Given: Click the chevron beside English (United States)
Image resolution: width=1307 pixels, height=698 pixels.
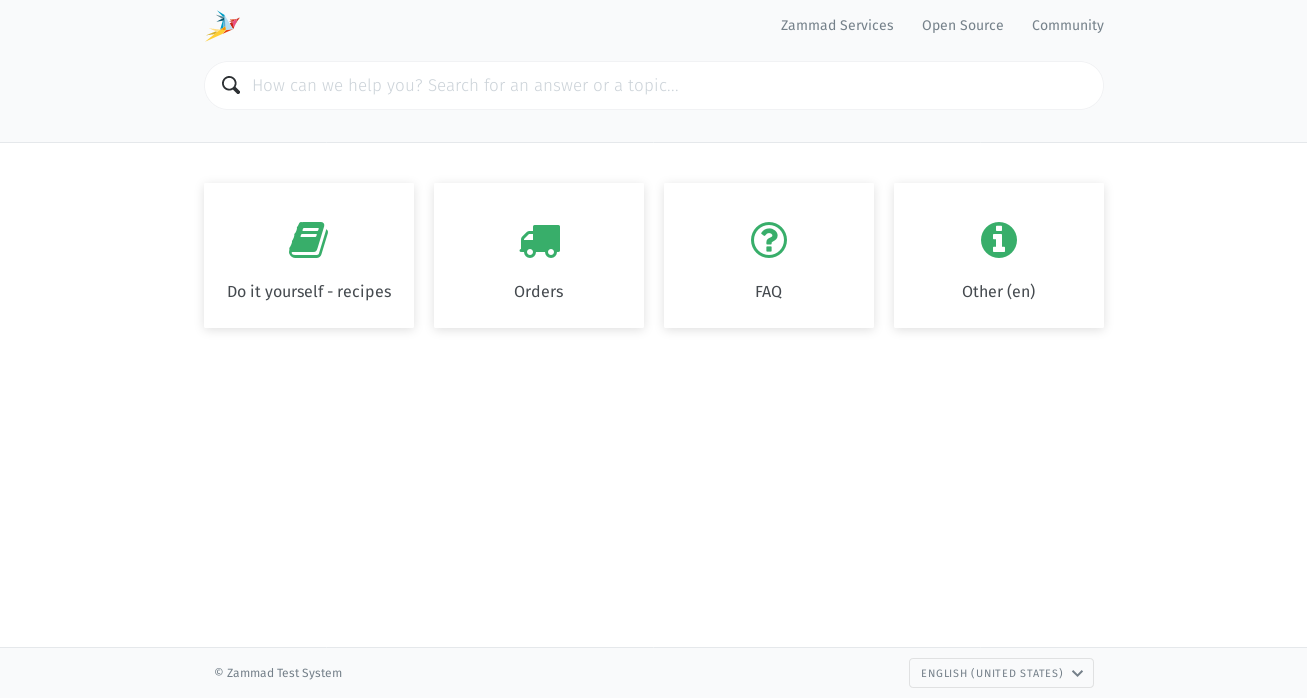Looking at the screenshot, I should tap(1078, 673).
